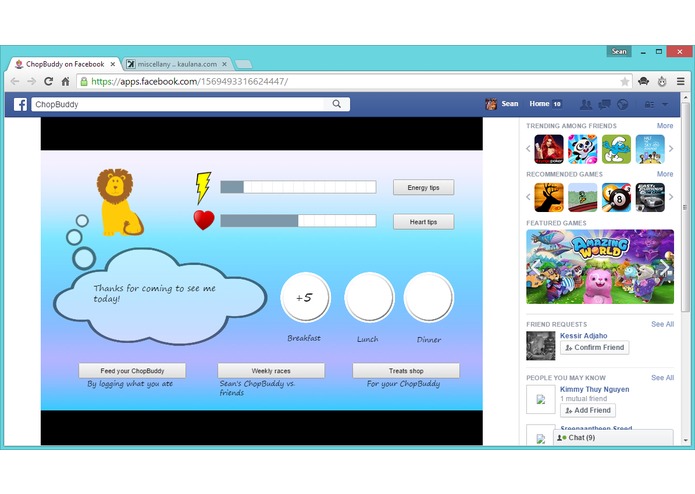Click the lion ChopBuddy character
The height and width of the screenshot is (494, 695).
coord(120,202)
